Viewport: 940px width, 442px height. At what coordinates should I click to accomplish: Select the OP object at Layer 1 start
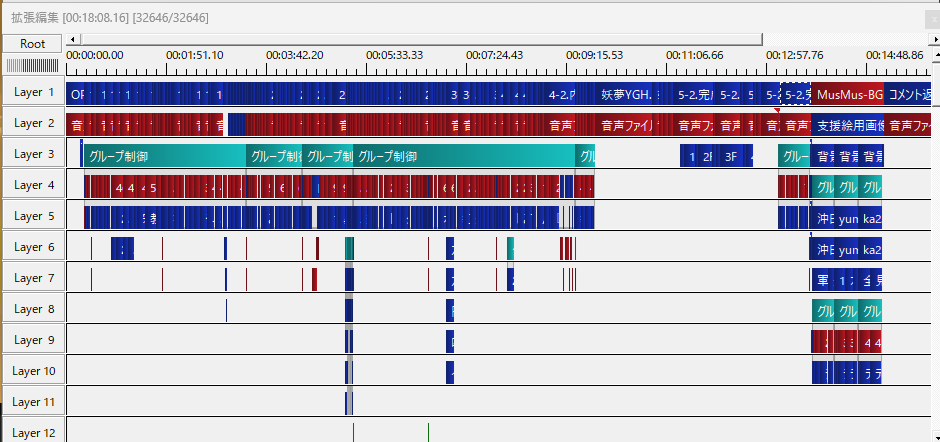(x=76, y=94)
